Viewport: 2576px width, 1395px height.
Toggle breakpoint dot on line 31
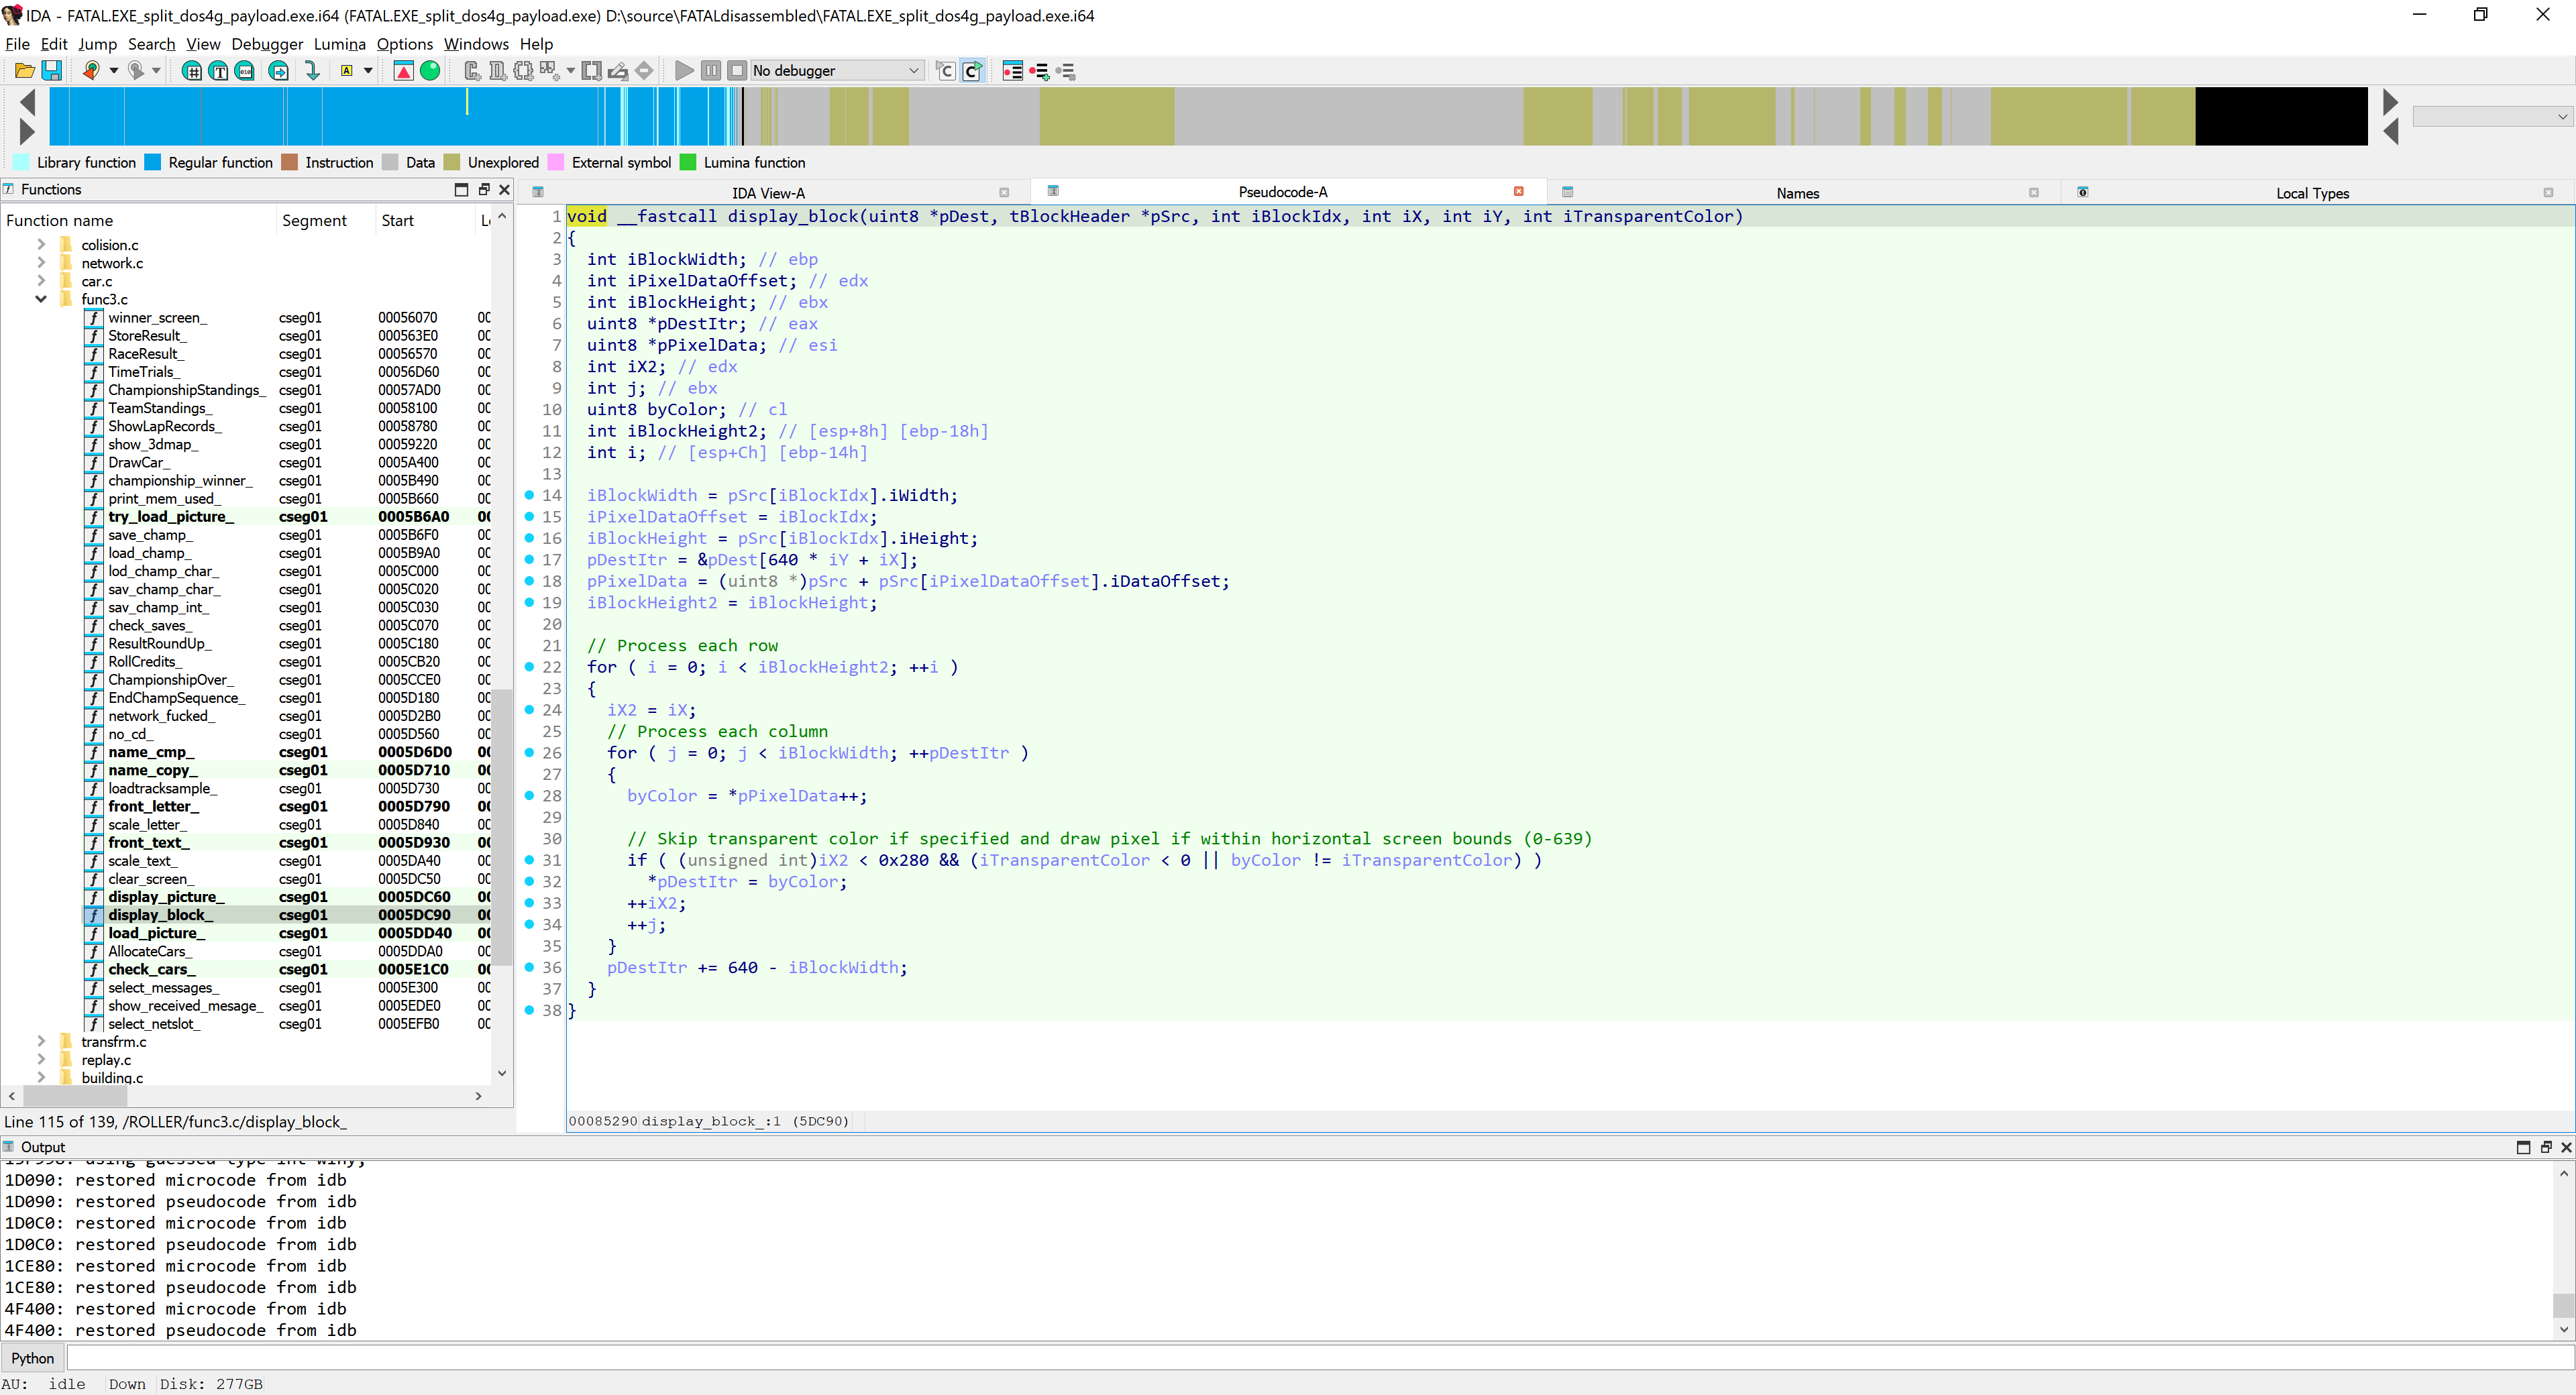529,860
